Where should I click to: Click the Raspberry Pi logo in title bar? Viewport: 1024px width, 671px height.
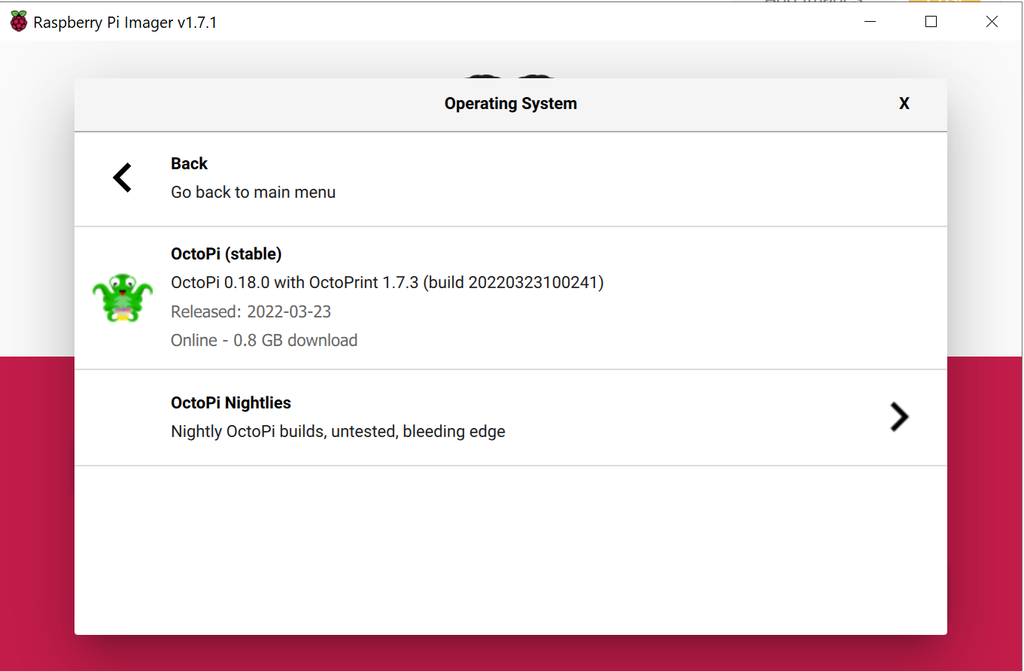pyautogui.click(x=18, y=22)
